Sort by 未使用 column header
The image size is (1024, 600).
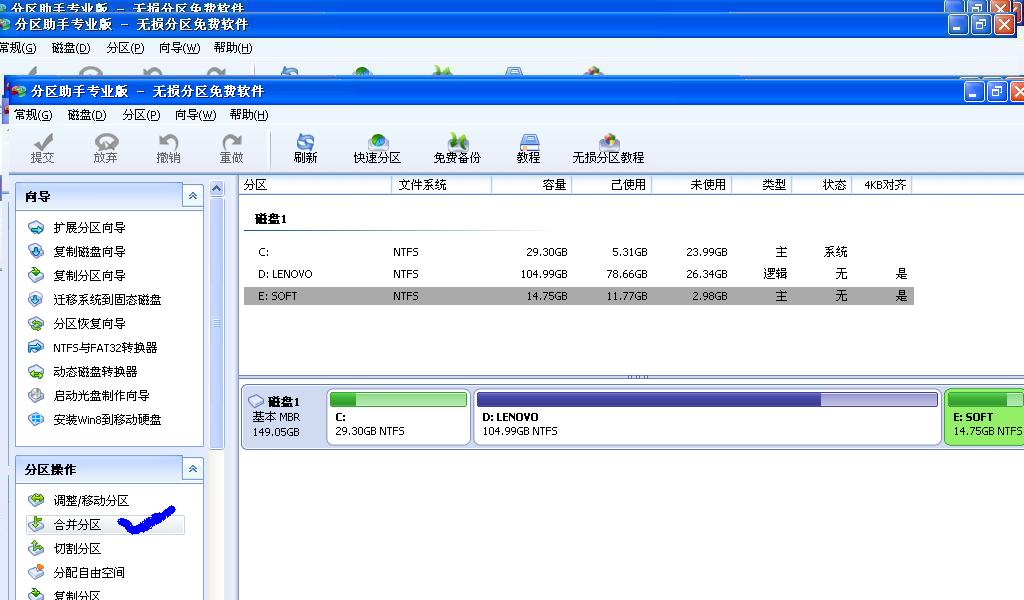click(x=692, y=185)
